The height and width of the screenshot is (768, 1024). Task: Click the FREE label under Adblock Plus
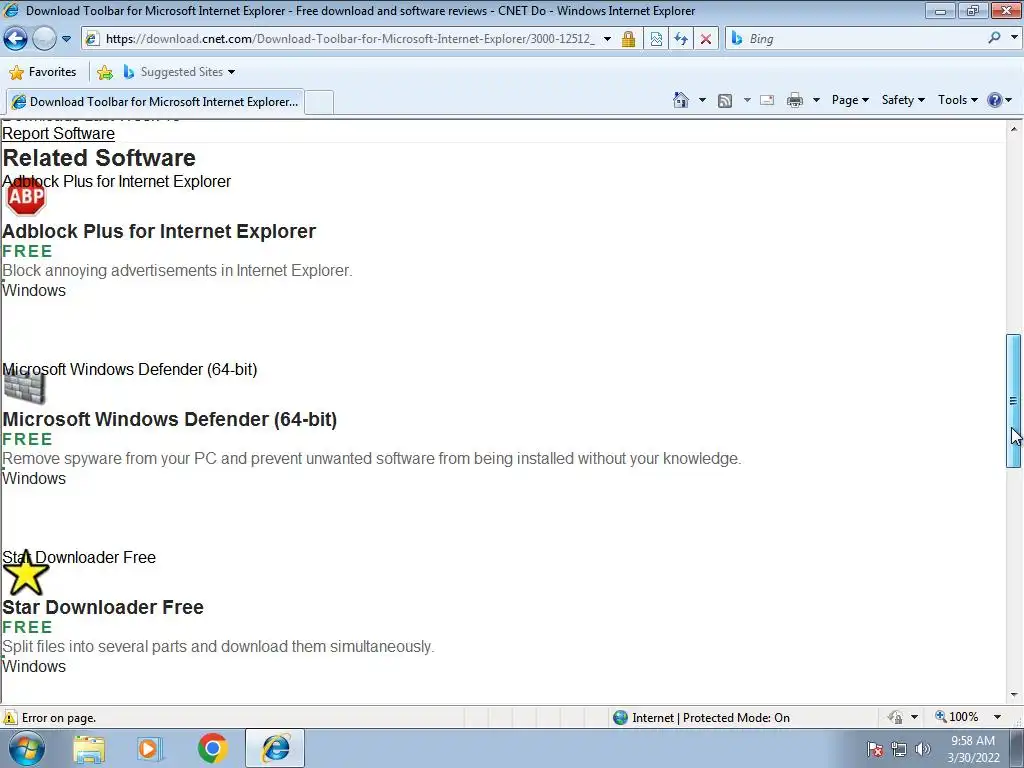tap(27, 251)
